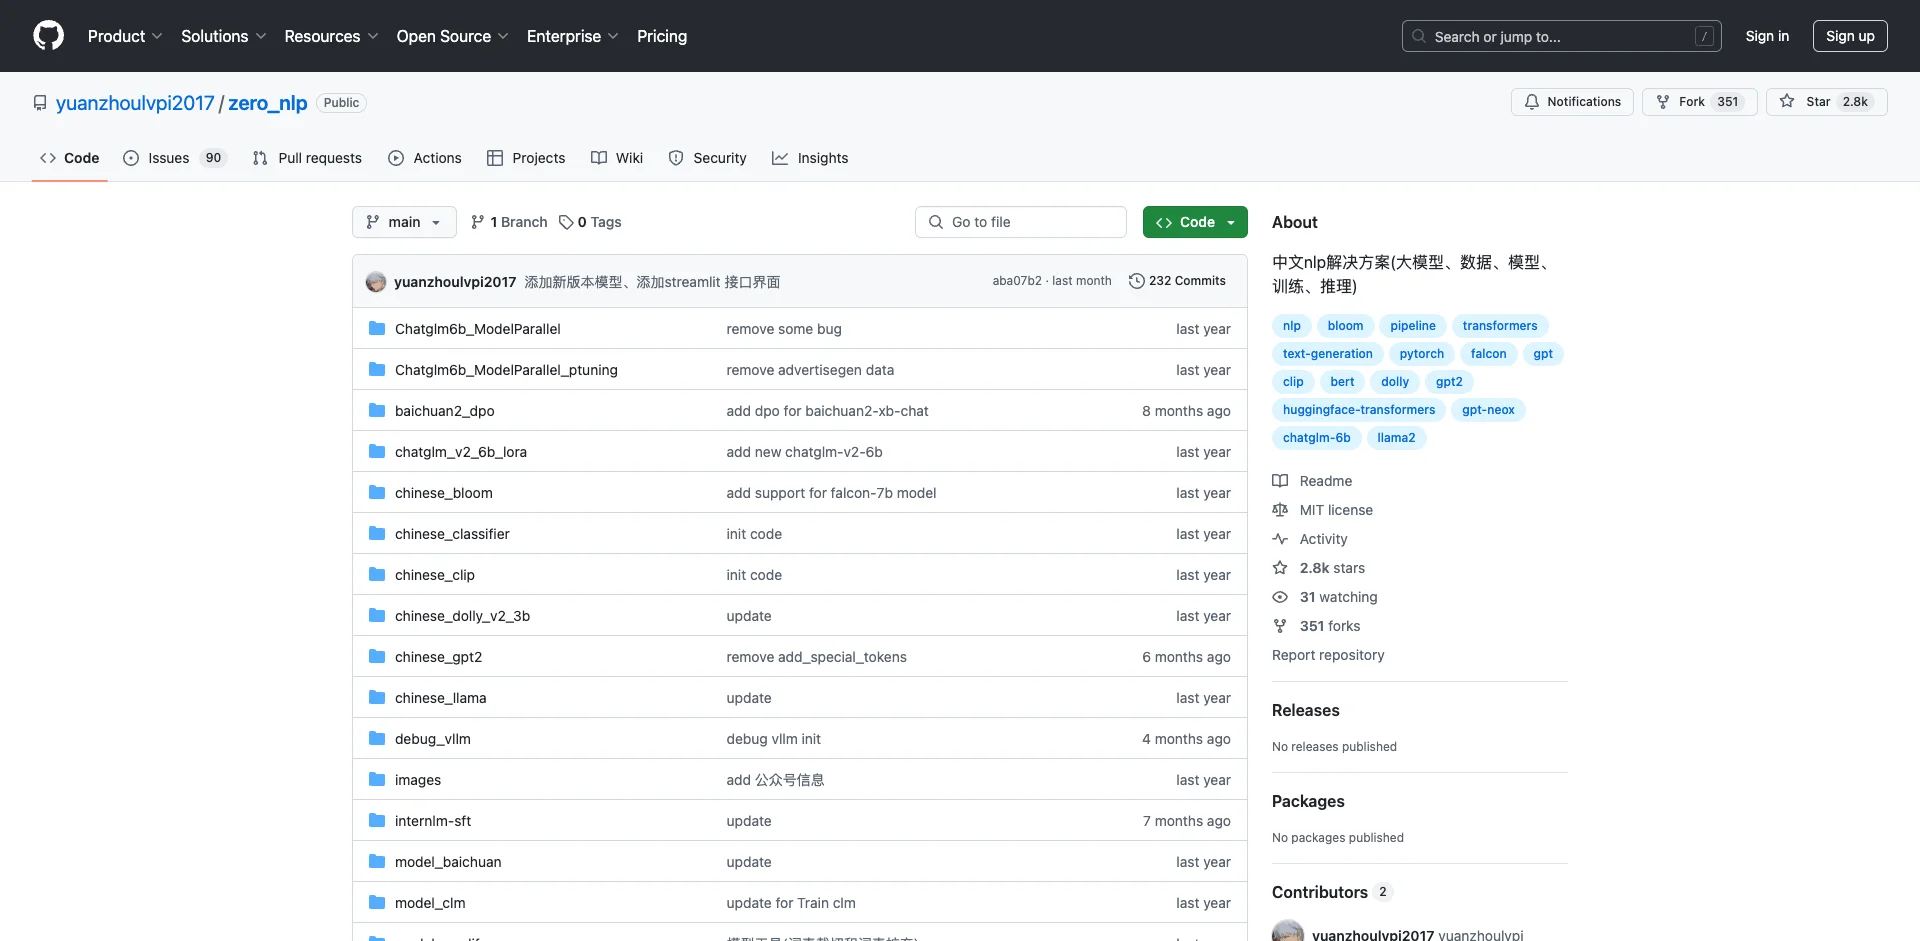Click folder icon for baichuan2_dpo
This screenshot has height=941, width=1920.
[377, 411]
